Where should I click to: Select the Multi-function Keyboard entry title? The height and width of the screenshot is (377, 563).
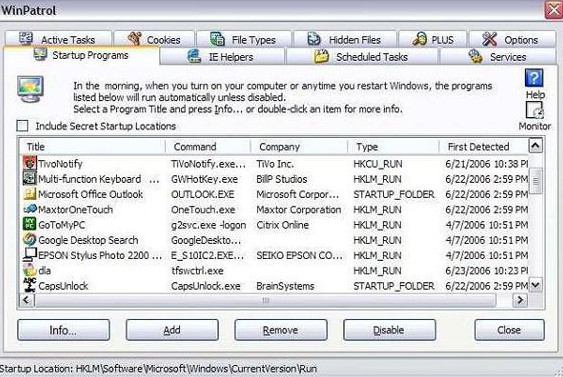tap(98, 179)
